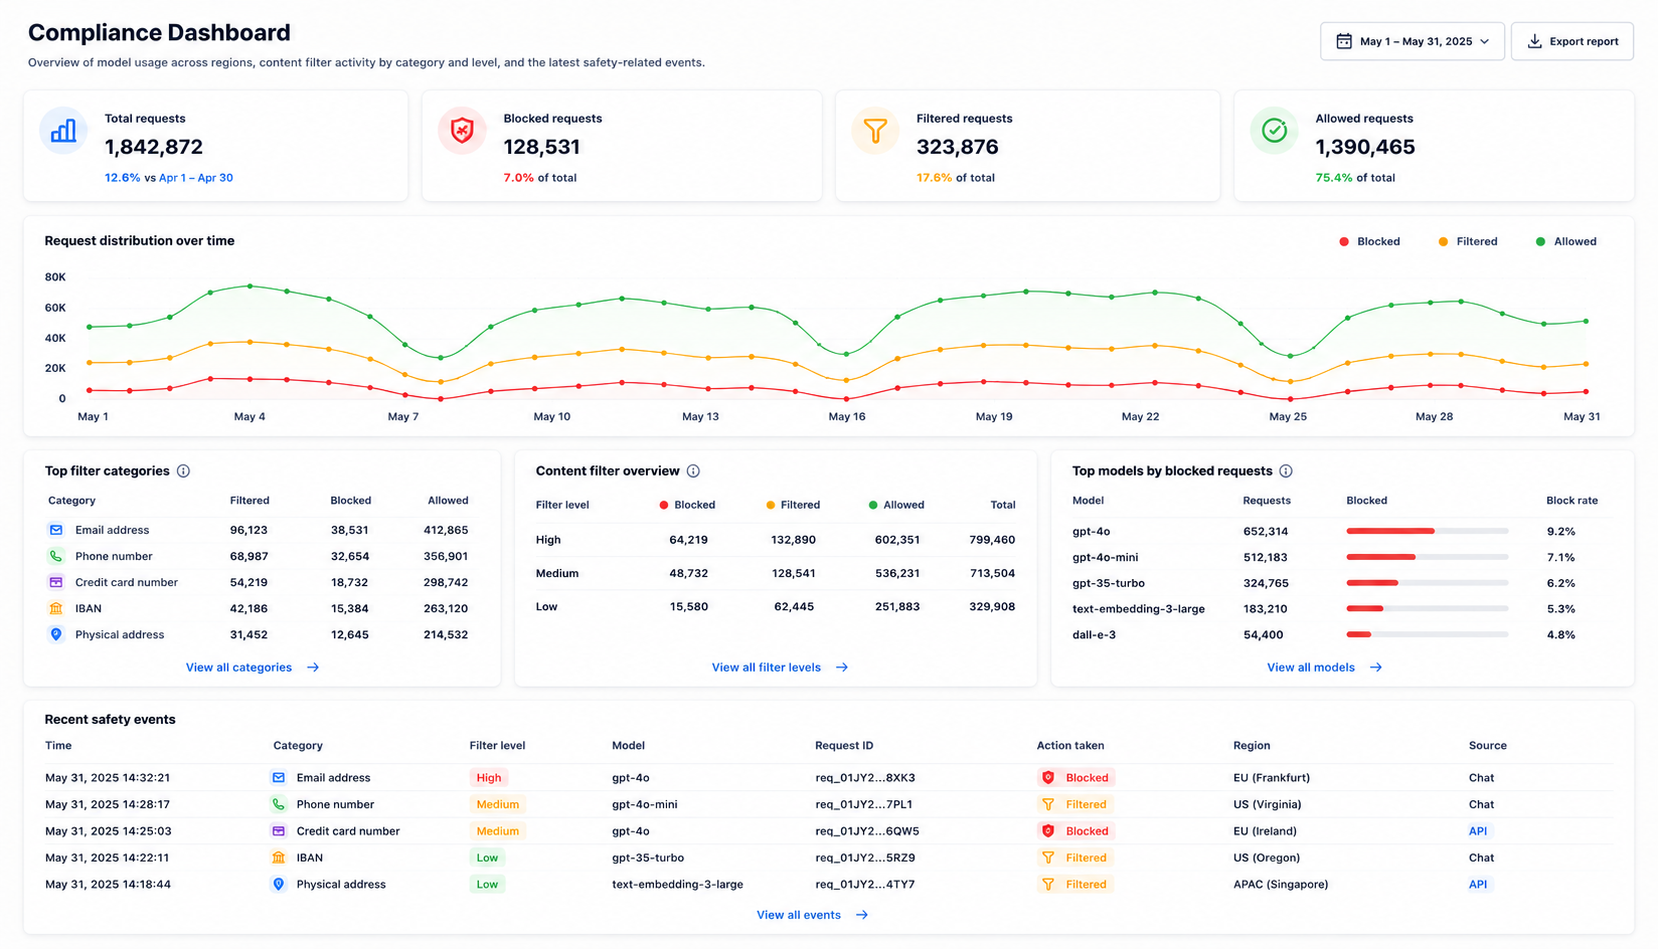Image resolution: width=1658 pixels, height=949 pixels.
Task: Toggle the Blocked series in the chart legend
Action: click(1369, 242)
